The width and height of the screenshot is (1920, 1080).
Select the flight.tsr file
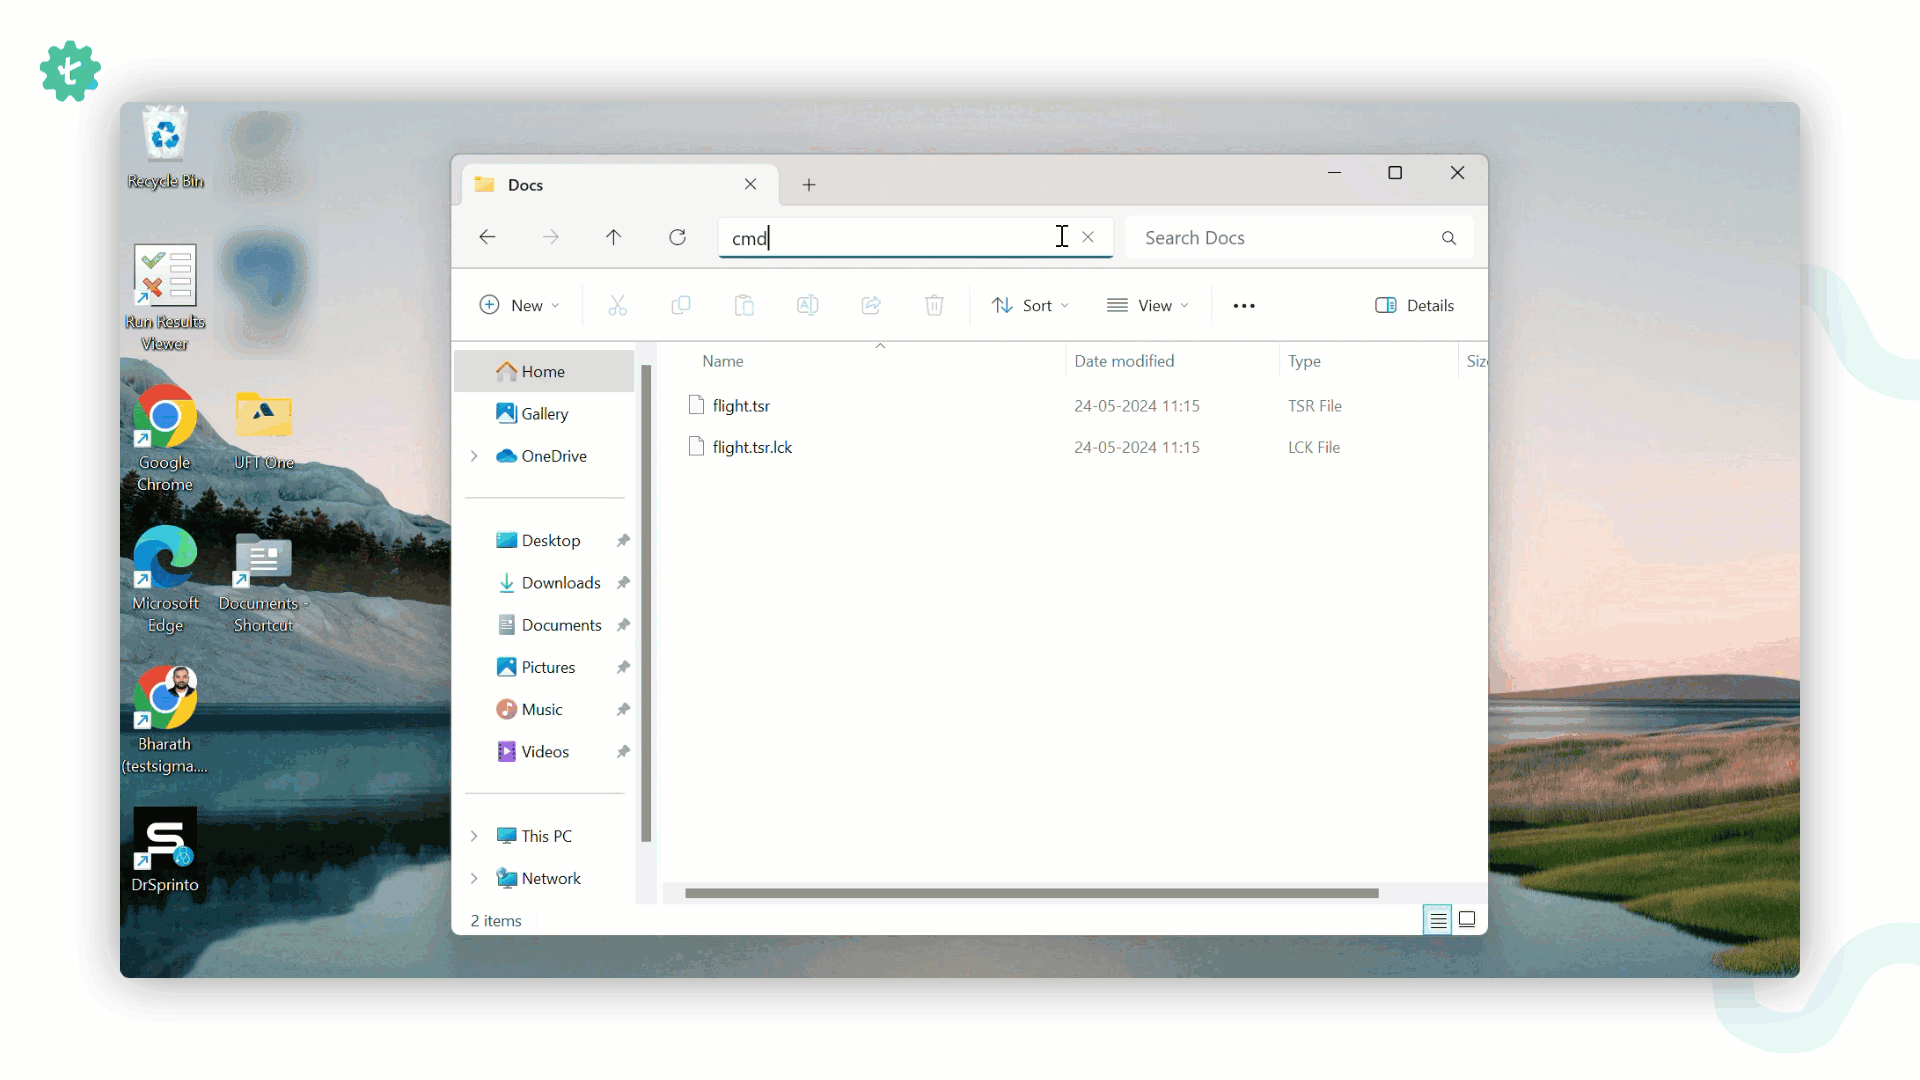[741, 406]
